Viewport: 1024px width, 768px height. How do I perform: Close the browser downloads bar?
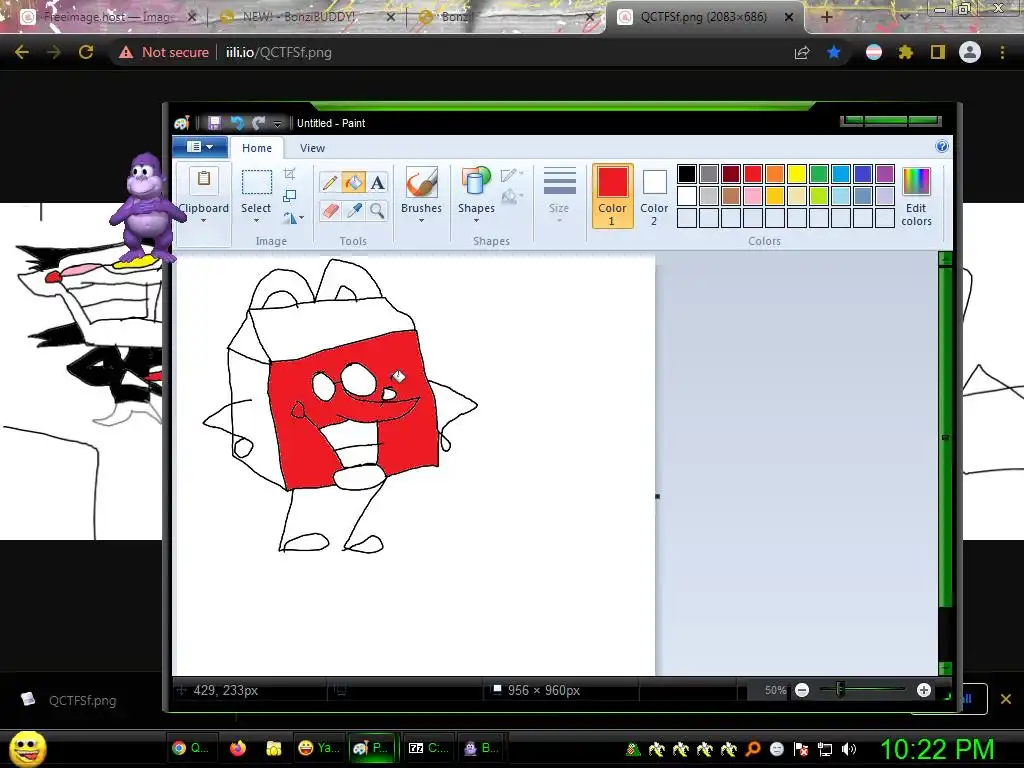pos(1006,699)
